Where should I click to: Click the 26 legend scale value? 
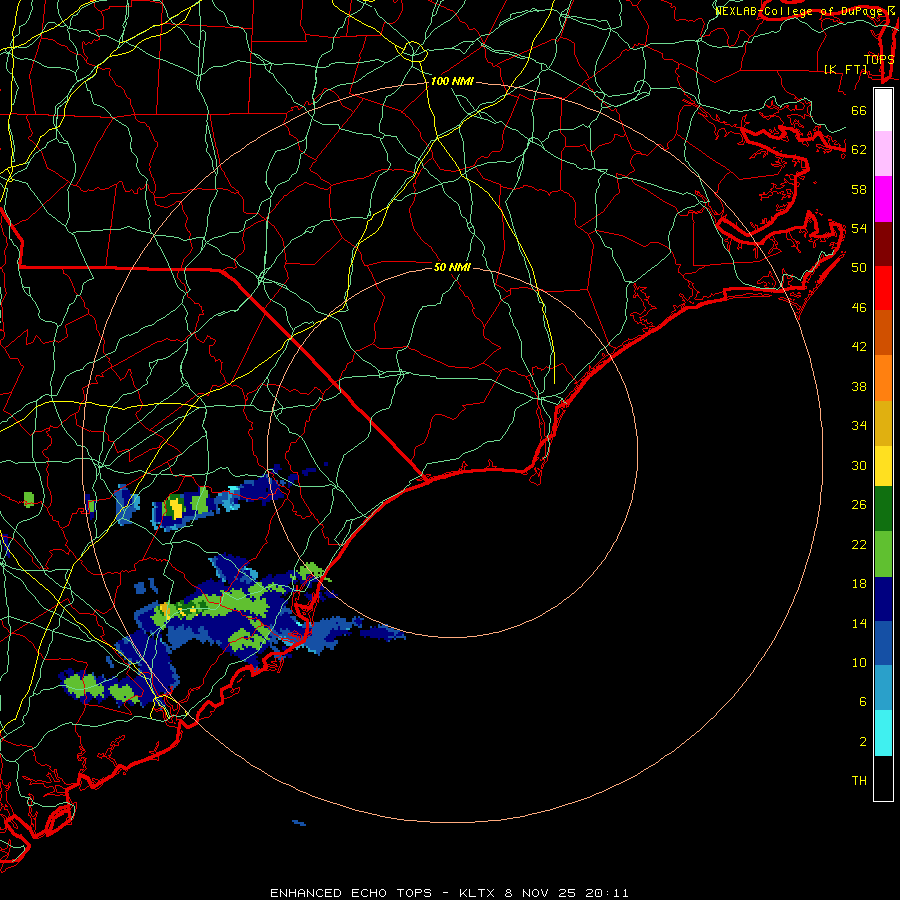[859, 505]
